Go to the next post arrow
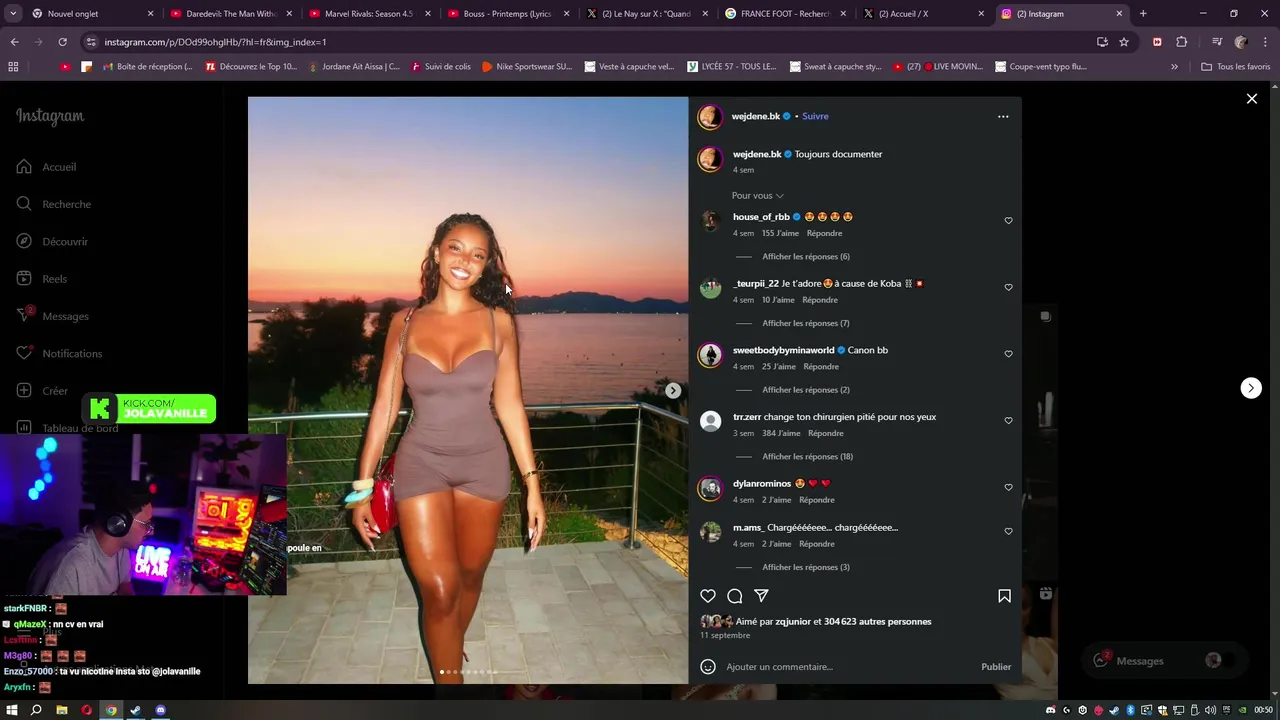This screenshot has width=1280, height=720. (x=1251, y=388)
